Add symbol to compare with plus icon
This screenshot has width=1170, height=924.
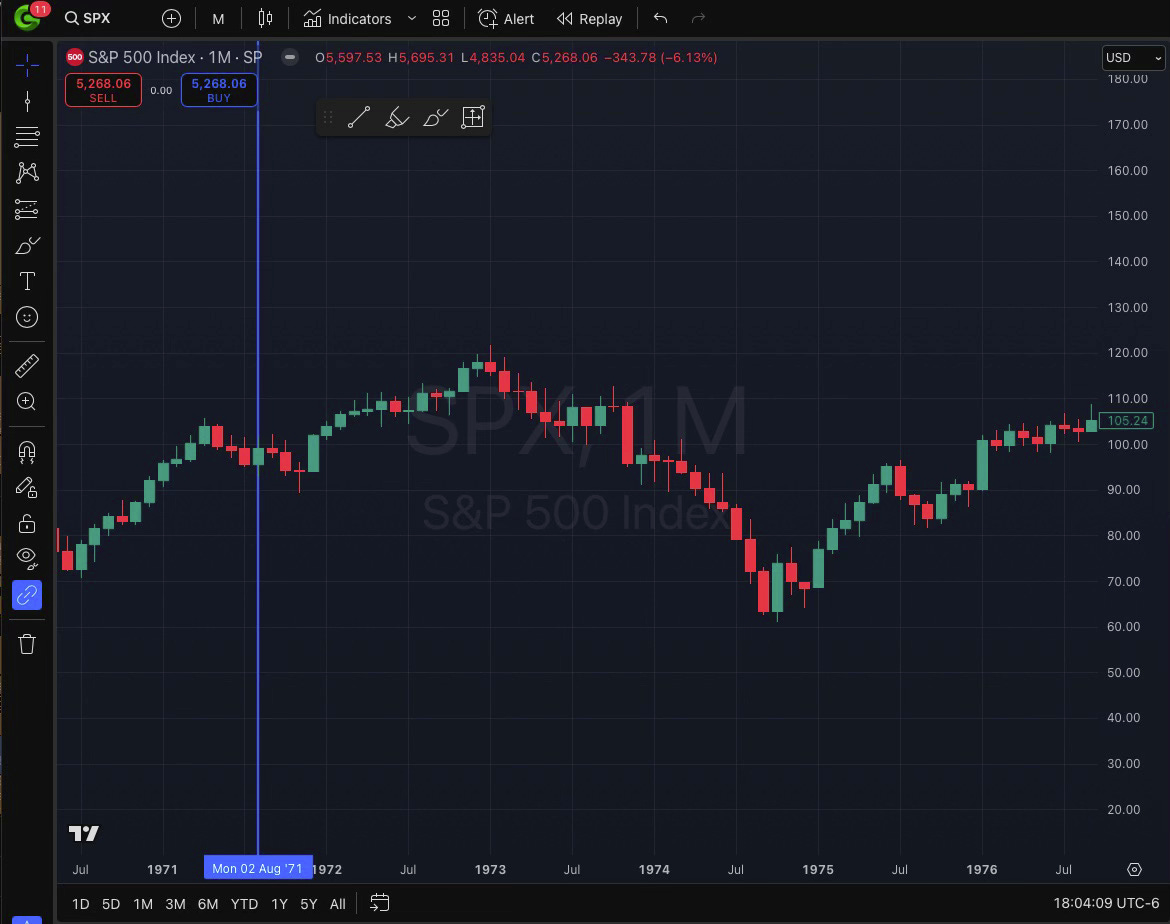tap(171, 19)
